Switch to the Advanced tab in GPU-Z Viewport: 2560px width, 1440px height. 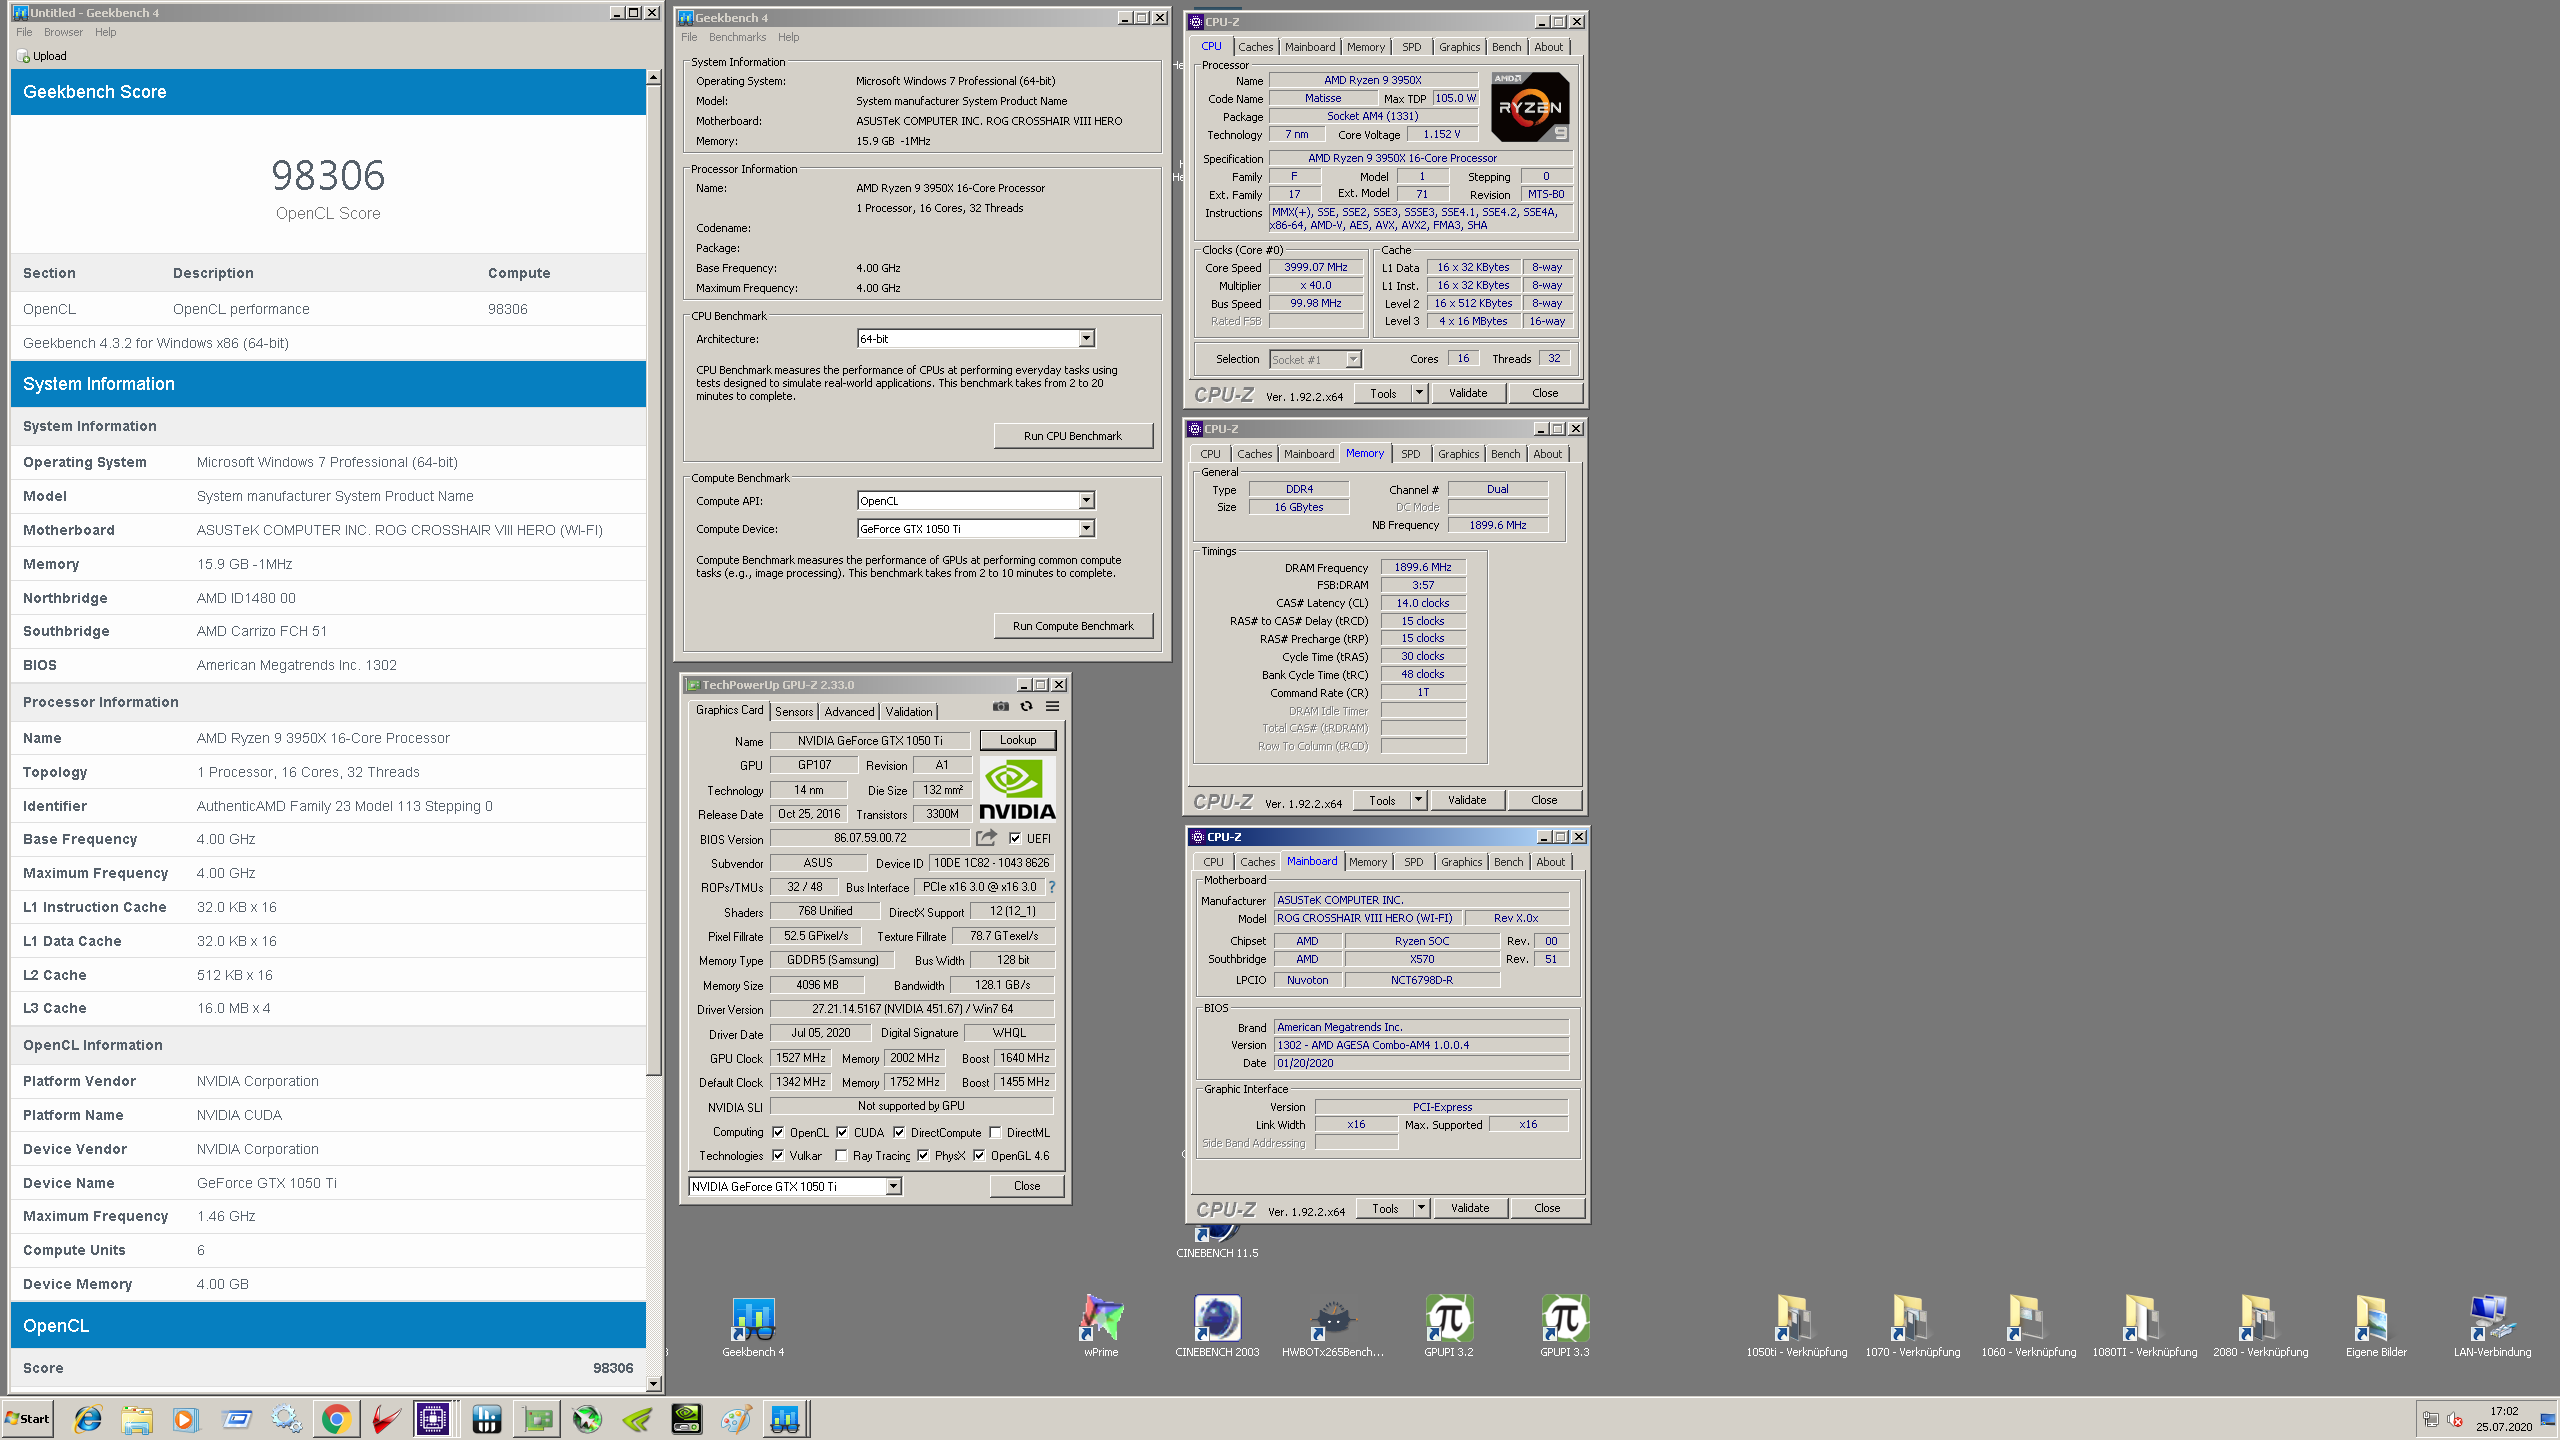(x=849, y=711)
